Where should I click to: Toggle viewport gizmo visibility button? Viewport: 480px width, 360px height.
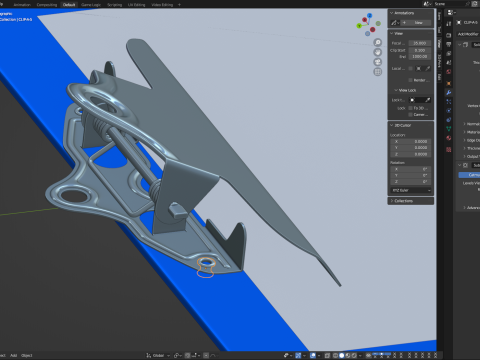[298, 355]
